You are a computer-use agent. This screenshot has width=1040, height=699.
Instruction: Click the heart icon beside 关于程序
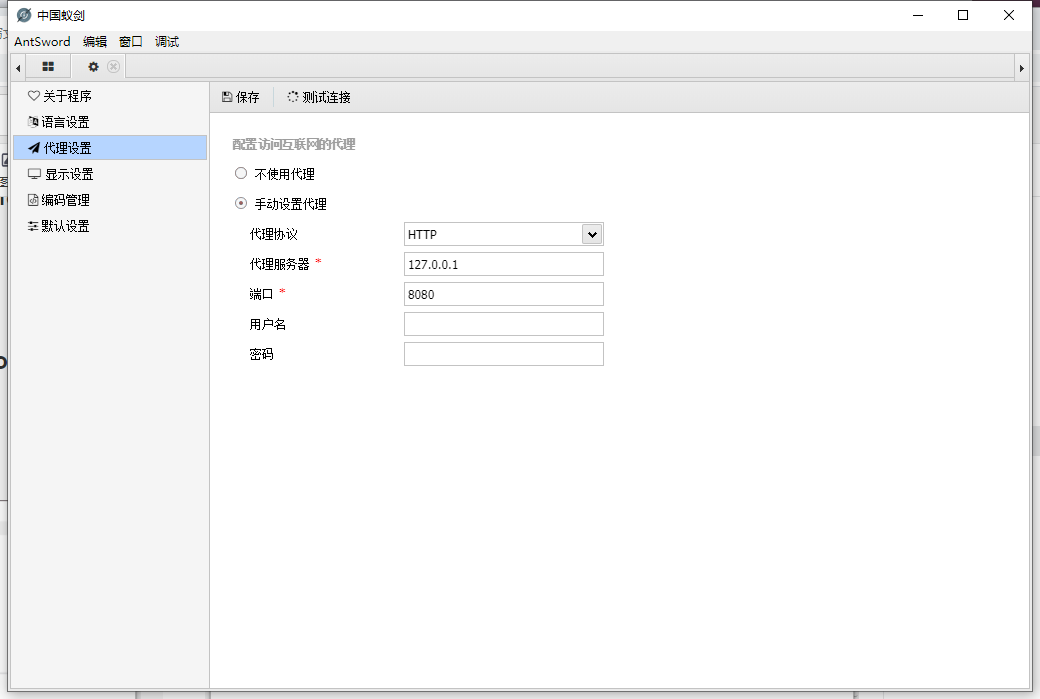tap(34, 95)
